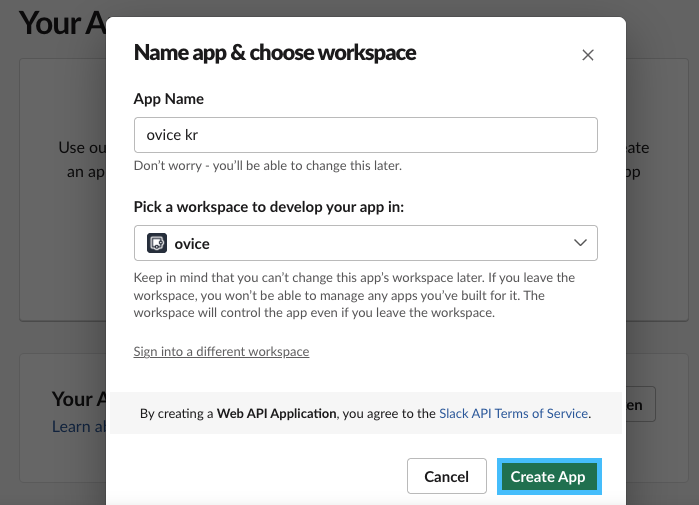
Task: Click the 'Keep in mind' warning text
Action: (354, 295)
